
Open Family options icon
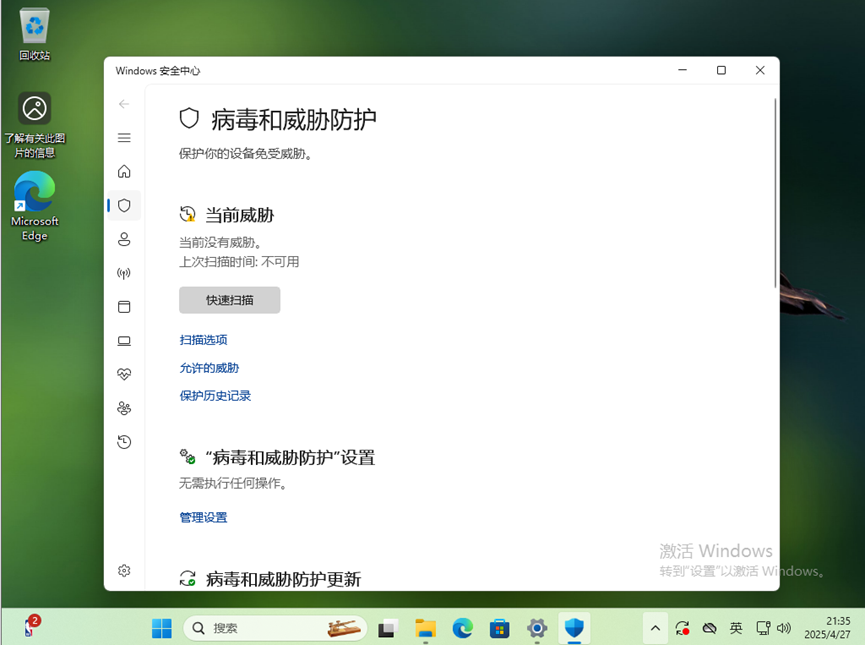point(124,408)
